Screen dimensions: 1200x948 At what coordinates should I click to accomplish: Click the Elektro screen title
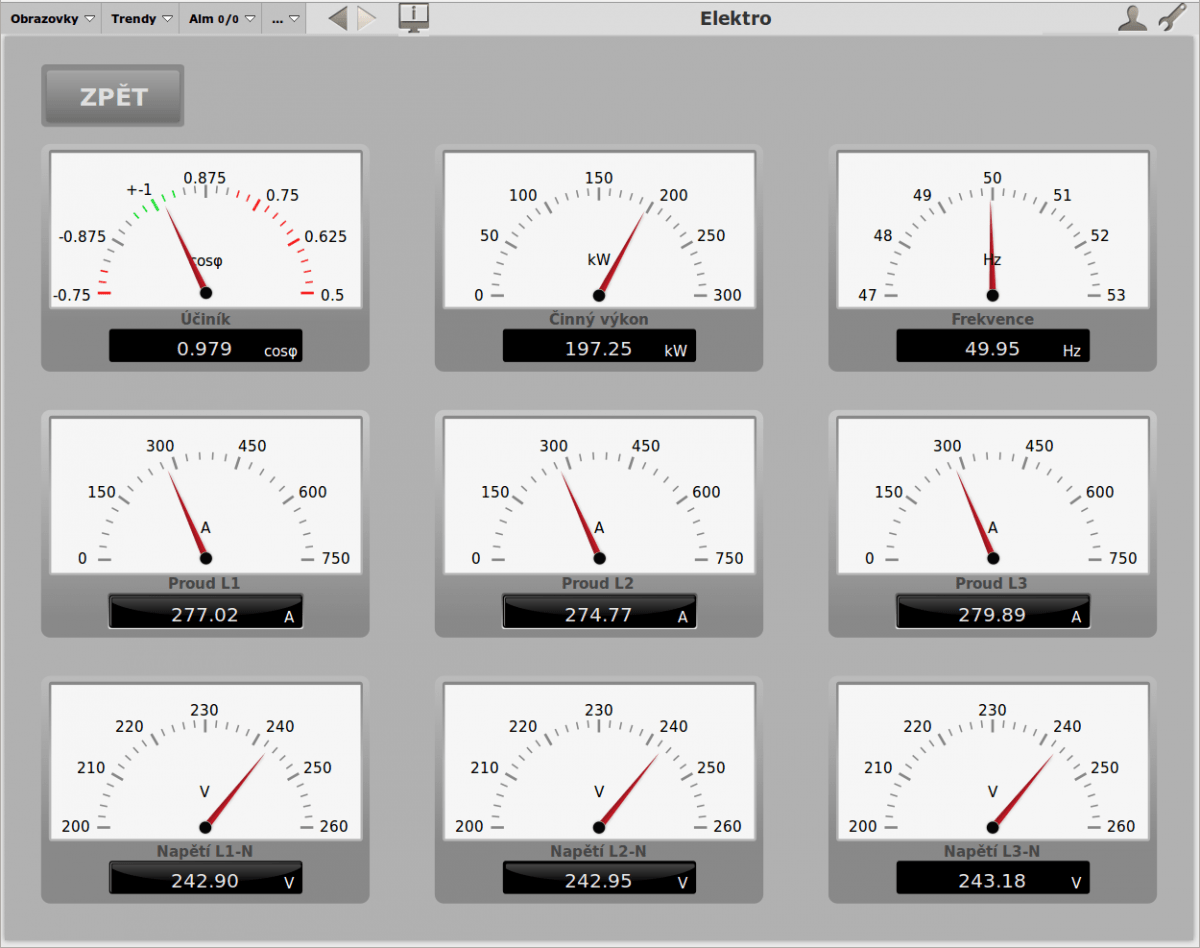(735, 18)
